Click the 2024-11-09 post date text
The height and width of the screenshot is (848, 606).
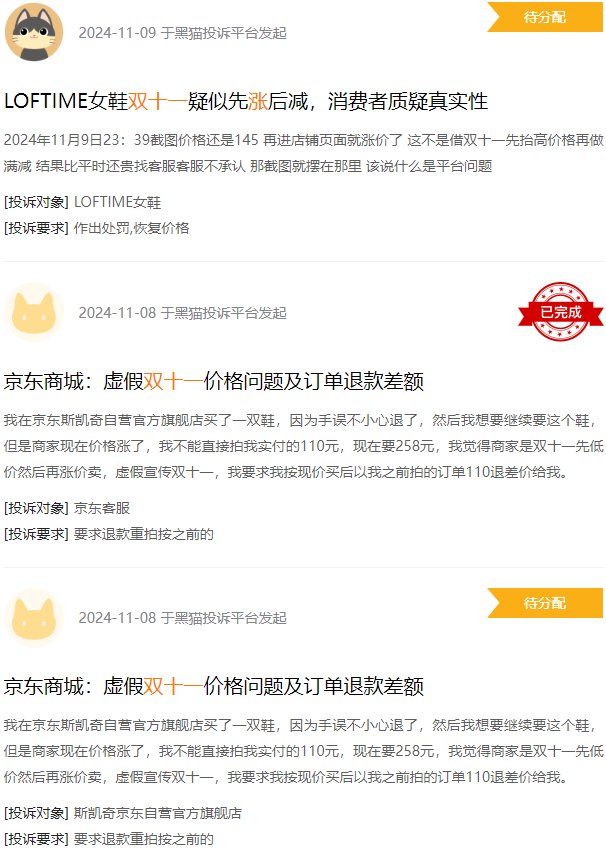[182, 33]
